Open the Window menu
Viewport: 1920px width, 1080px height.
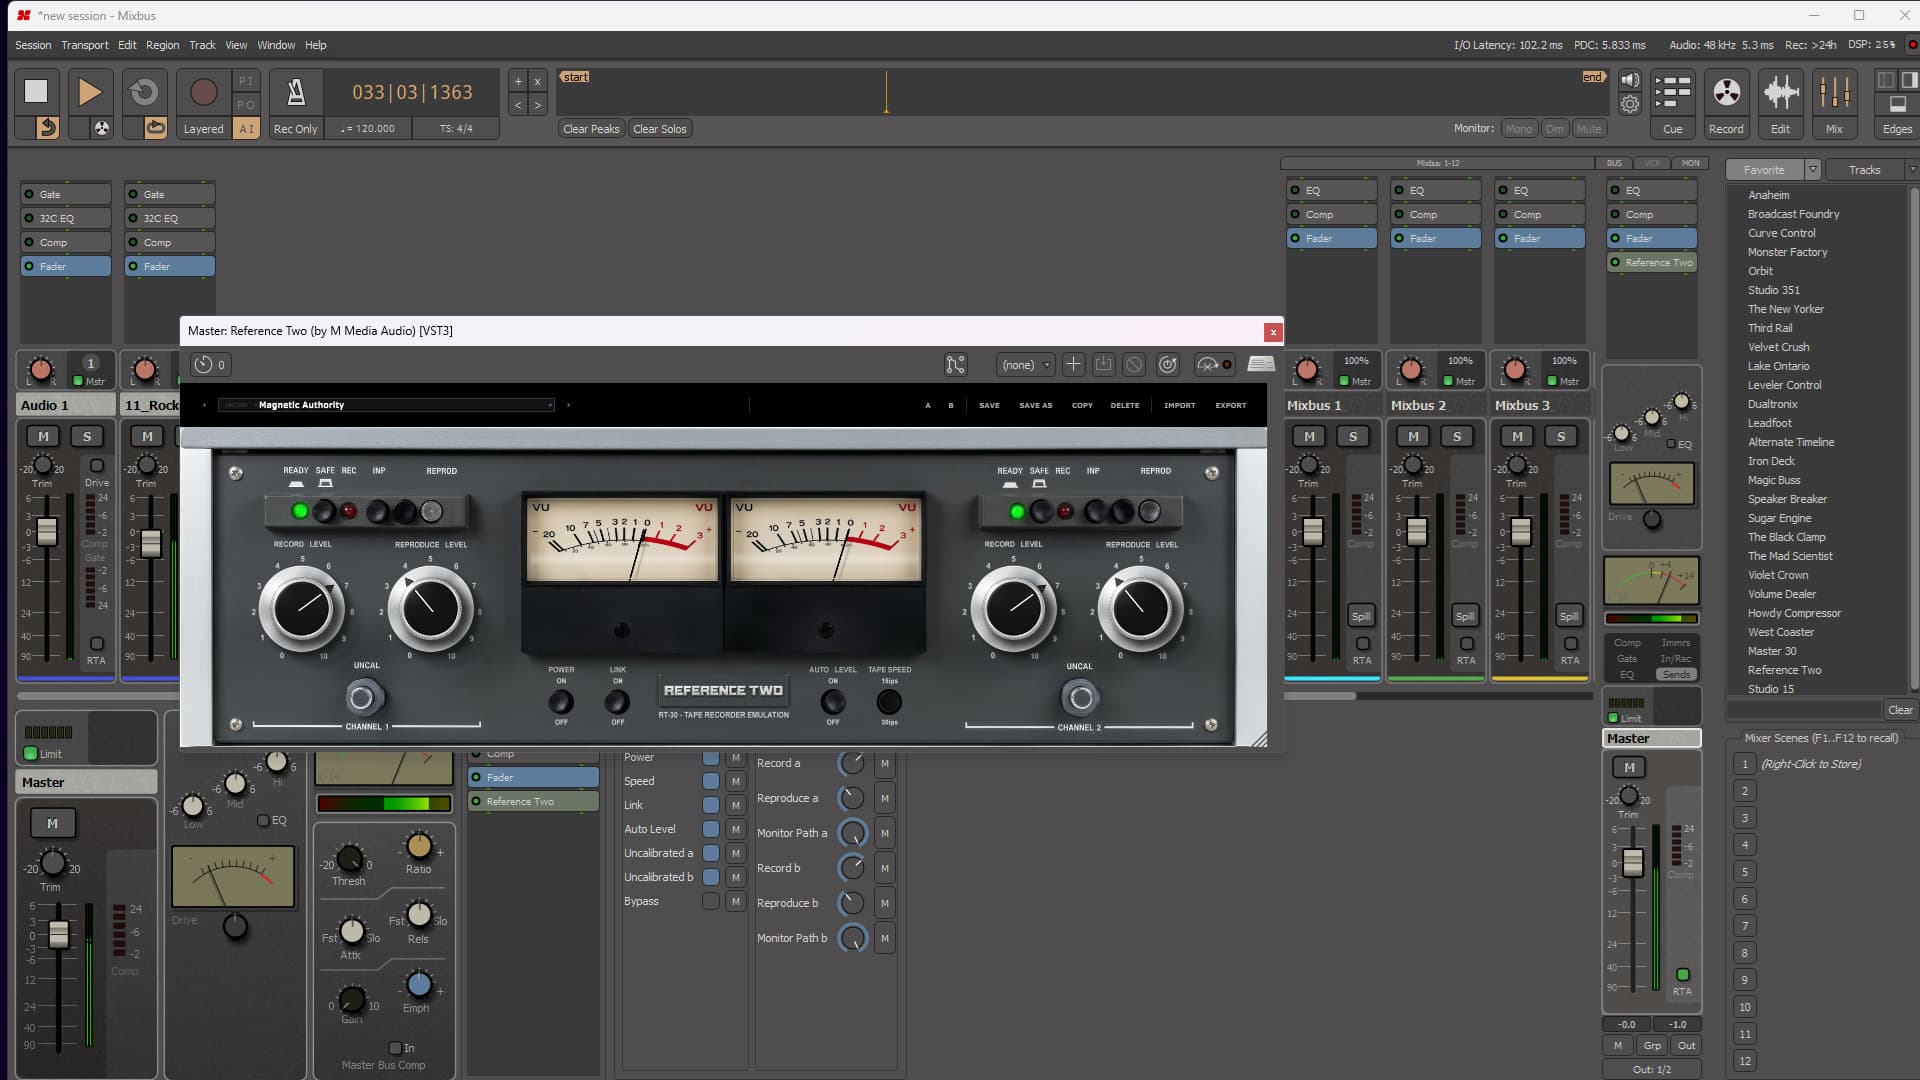pos(276,45)
